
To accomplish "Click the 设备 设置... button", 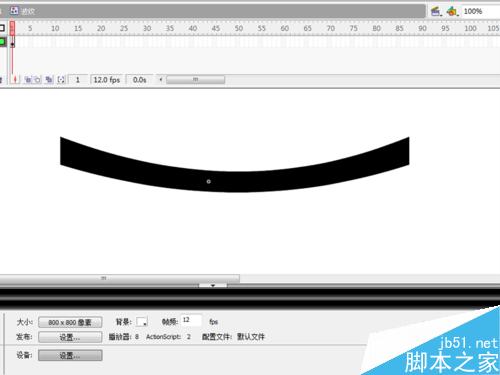I will coord(70,355).
